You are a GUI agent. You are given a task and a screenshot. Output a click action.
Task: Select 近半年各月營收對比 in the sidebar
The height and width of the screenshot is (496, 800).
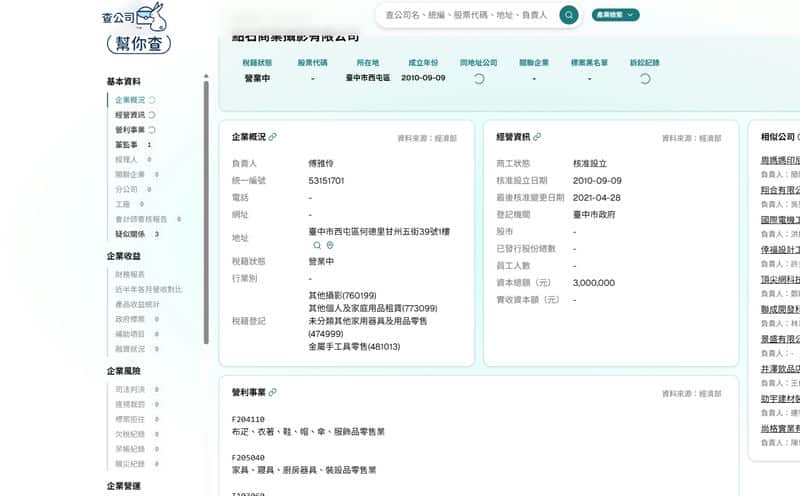point(148,289)
